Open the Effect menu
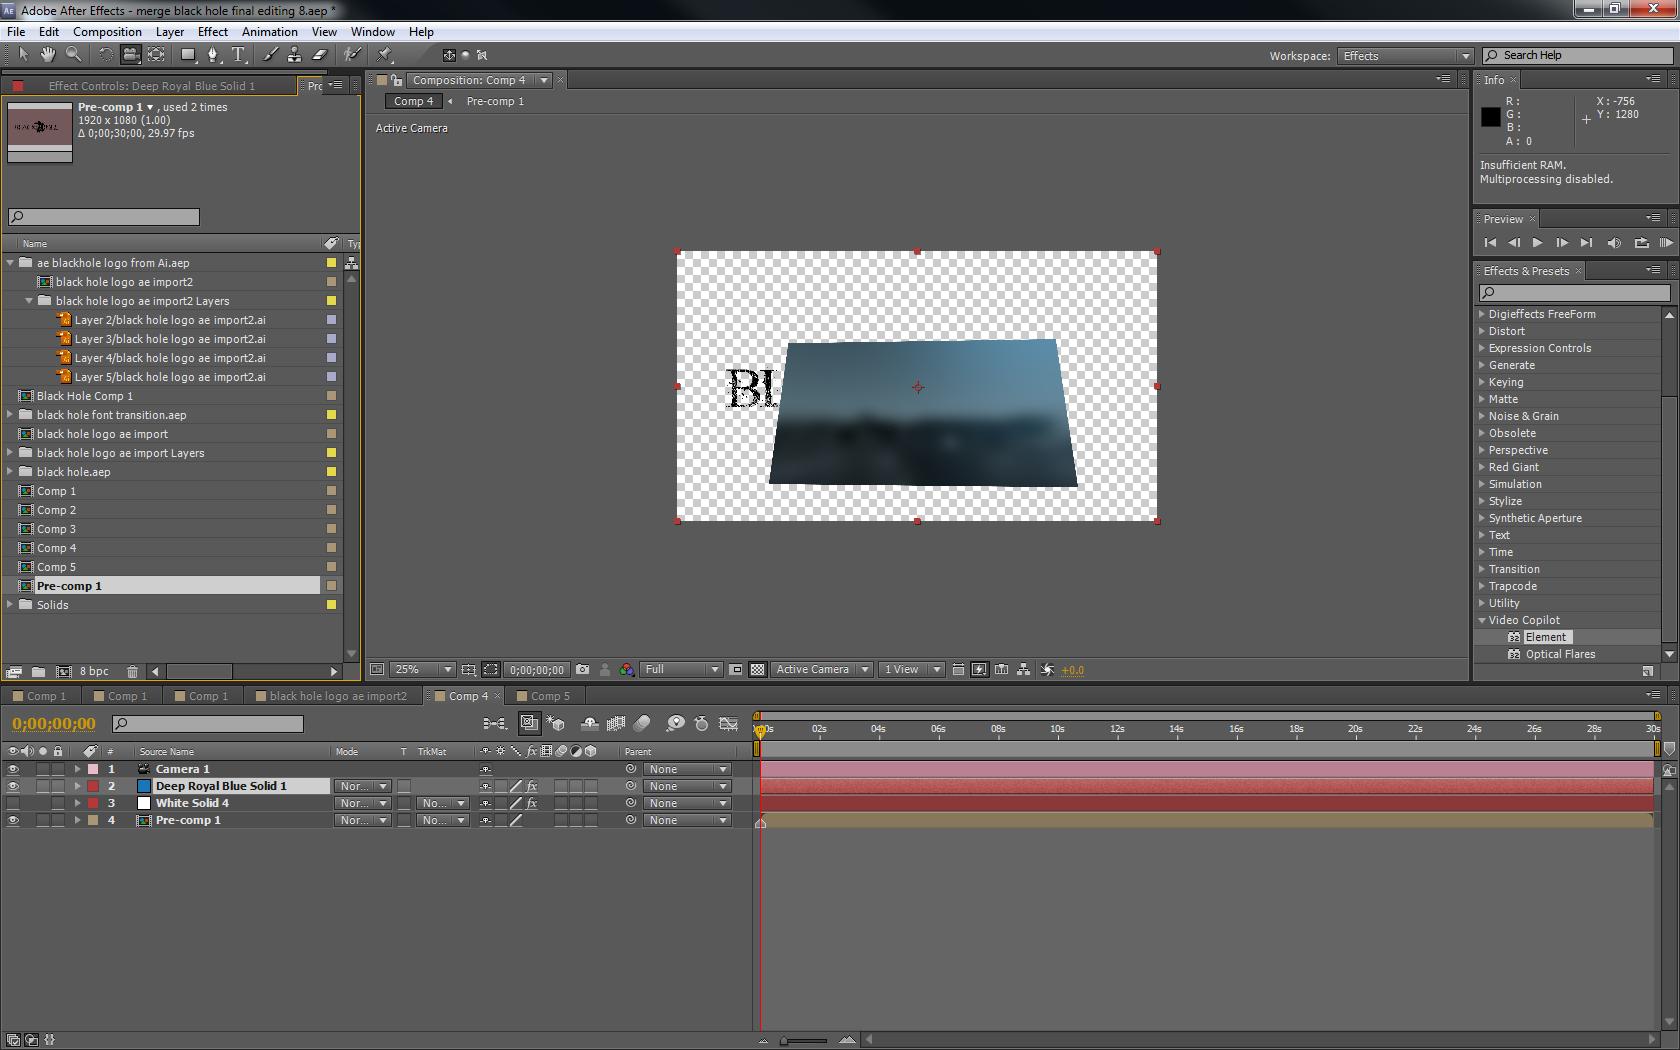 tap(213, 32)
